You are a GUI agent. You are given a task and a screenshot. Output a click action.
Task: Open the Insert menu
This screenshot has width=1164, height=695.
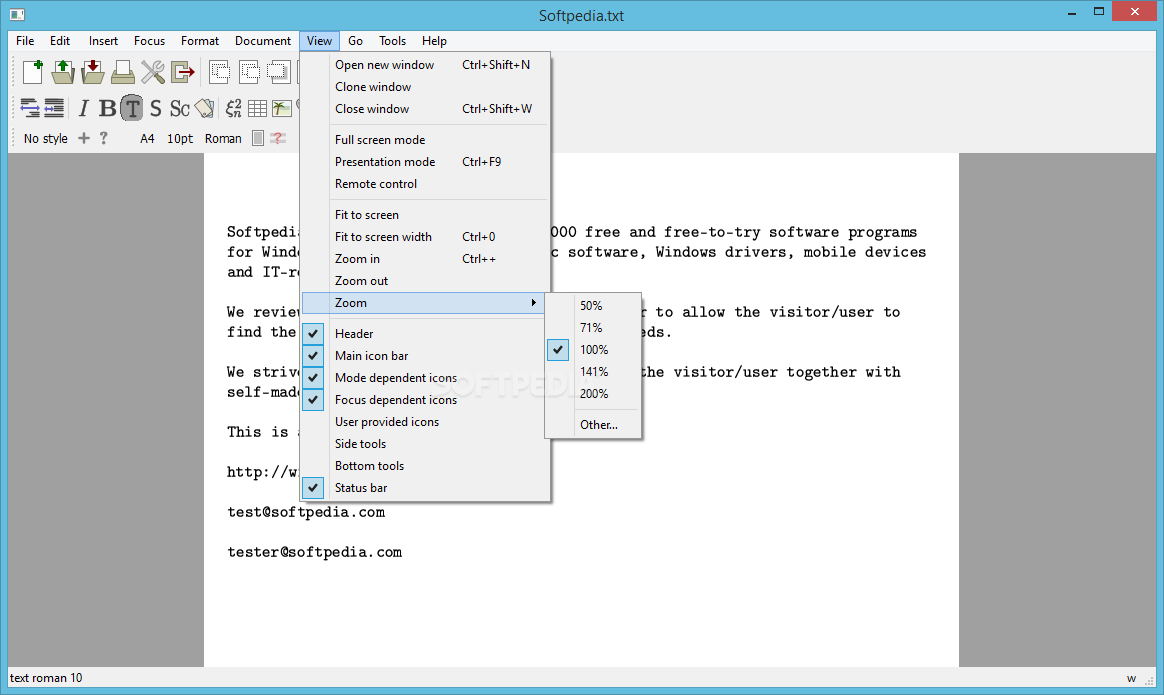click(103, 41)
